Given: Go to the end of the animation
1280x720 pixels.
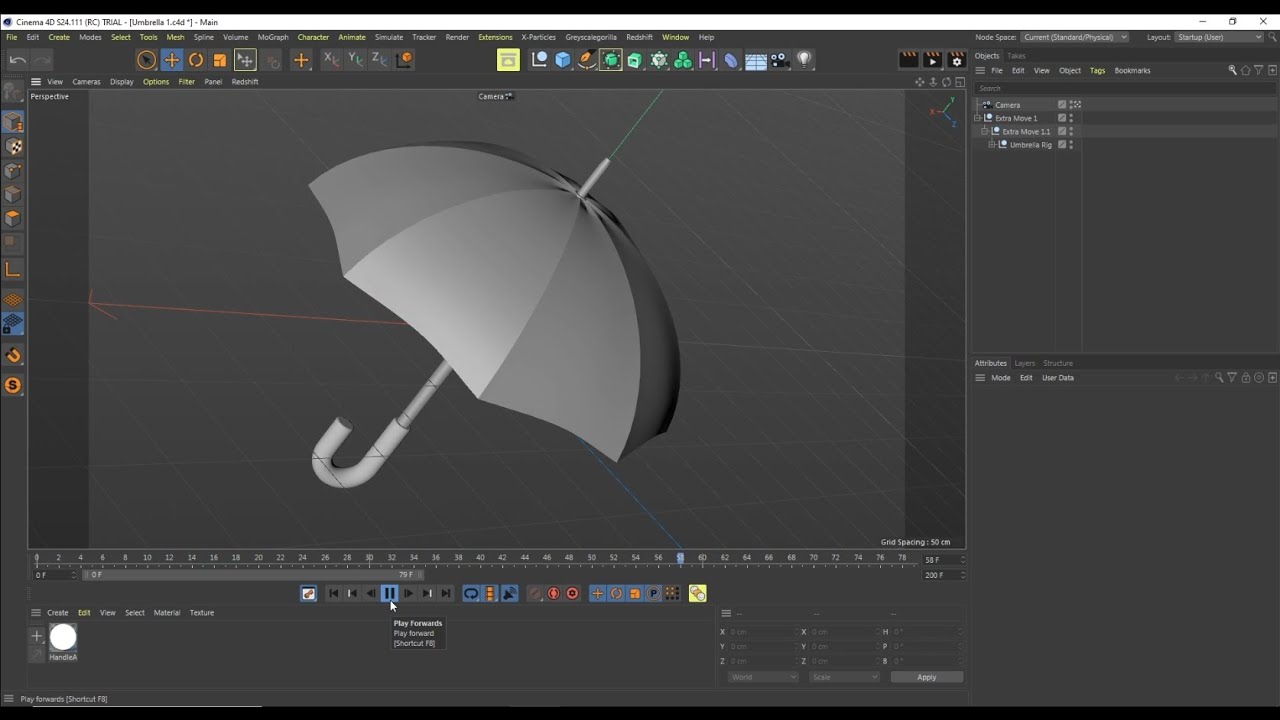Looking at the screenshot, I should 446,594.
